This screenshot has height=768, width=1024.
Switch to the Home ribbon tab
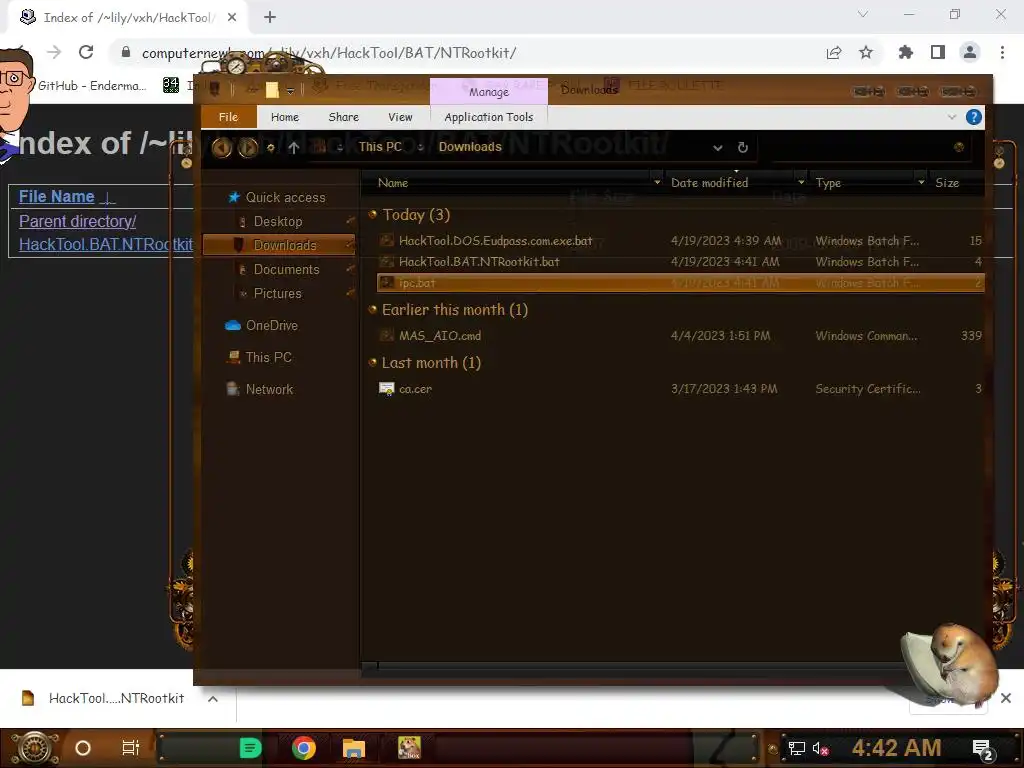tap(285, 117)
